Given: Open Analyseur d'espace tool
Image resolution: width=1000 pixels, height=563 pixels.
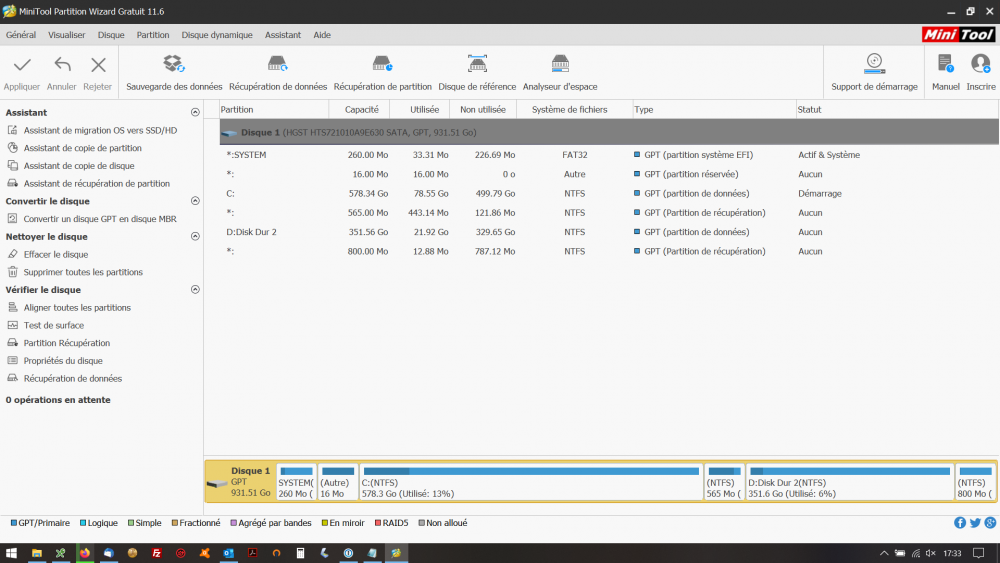Looking at the screenshot, I should 560,65.
